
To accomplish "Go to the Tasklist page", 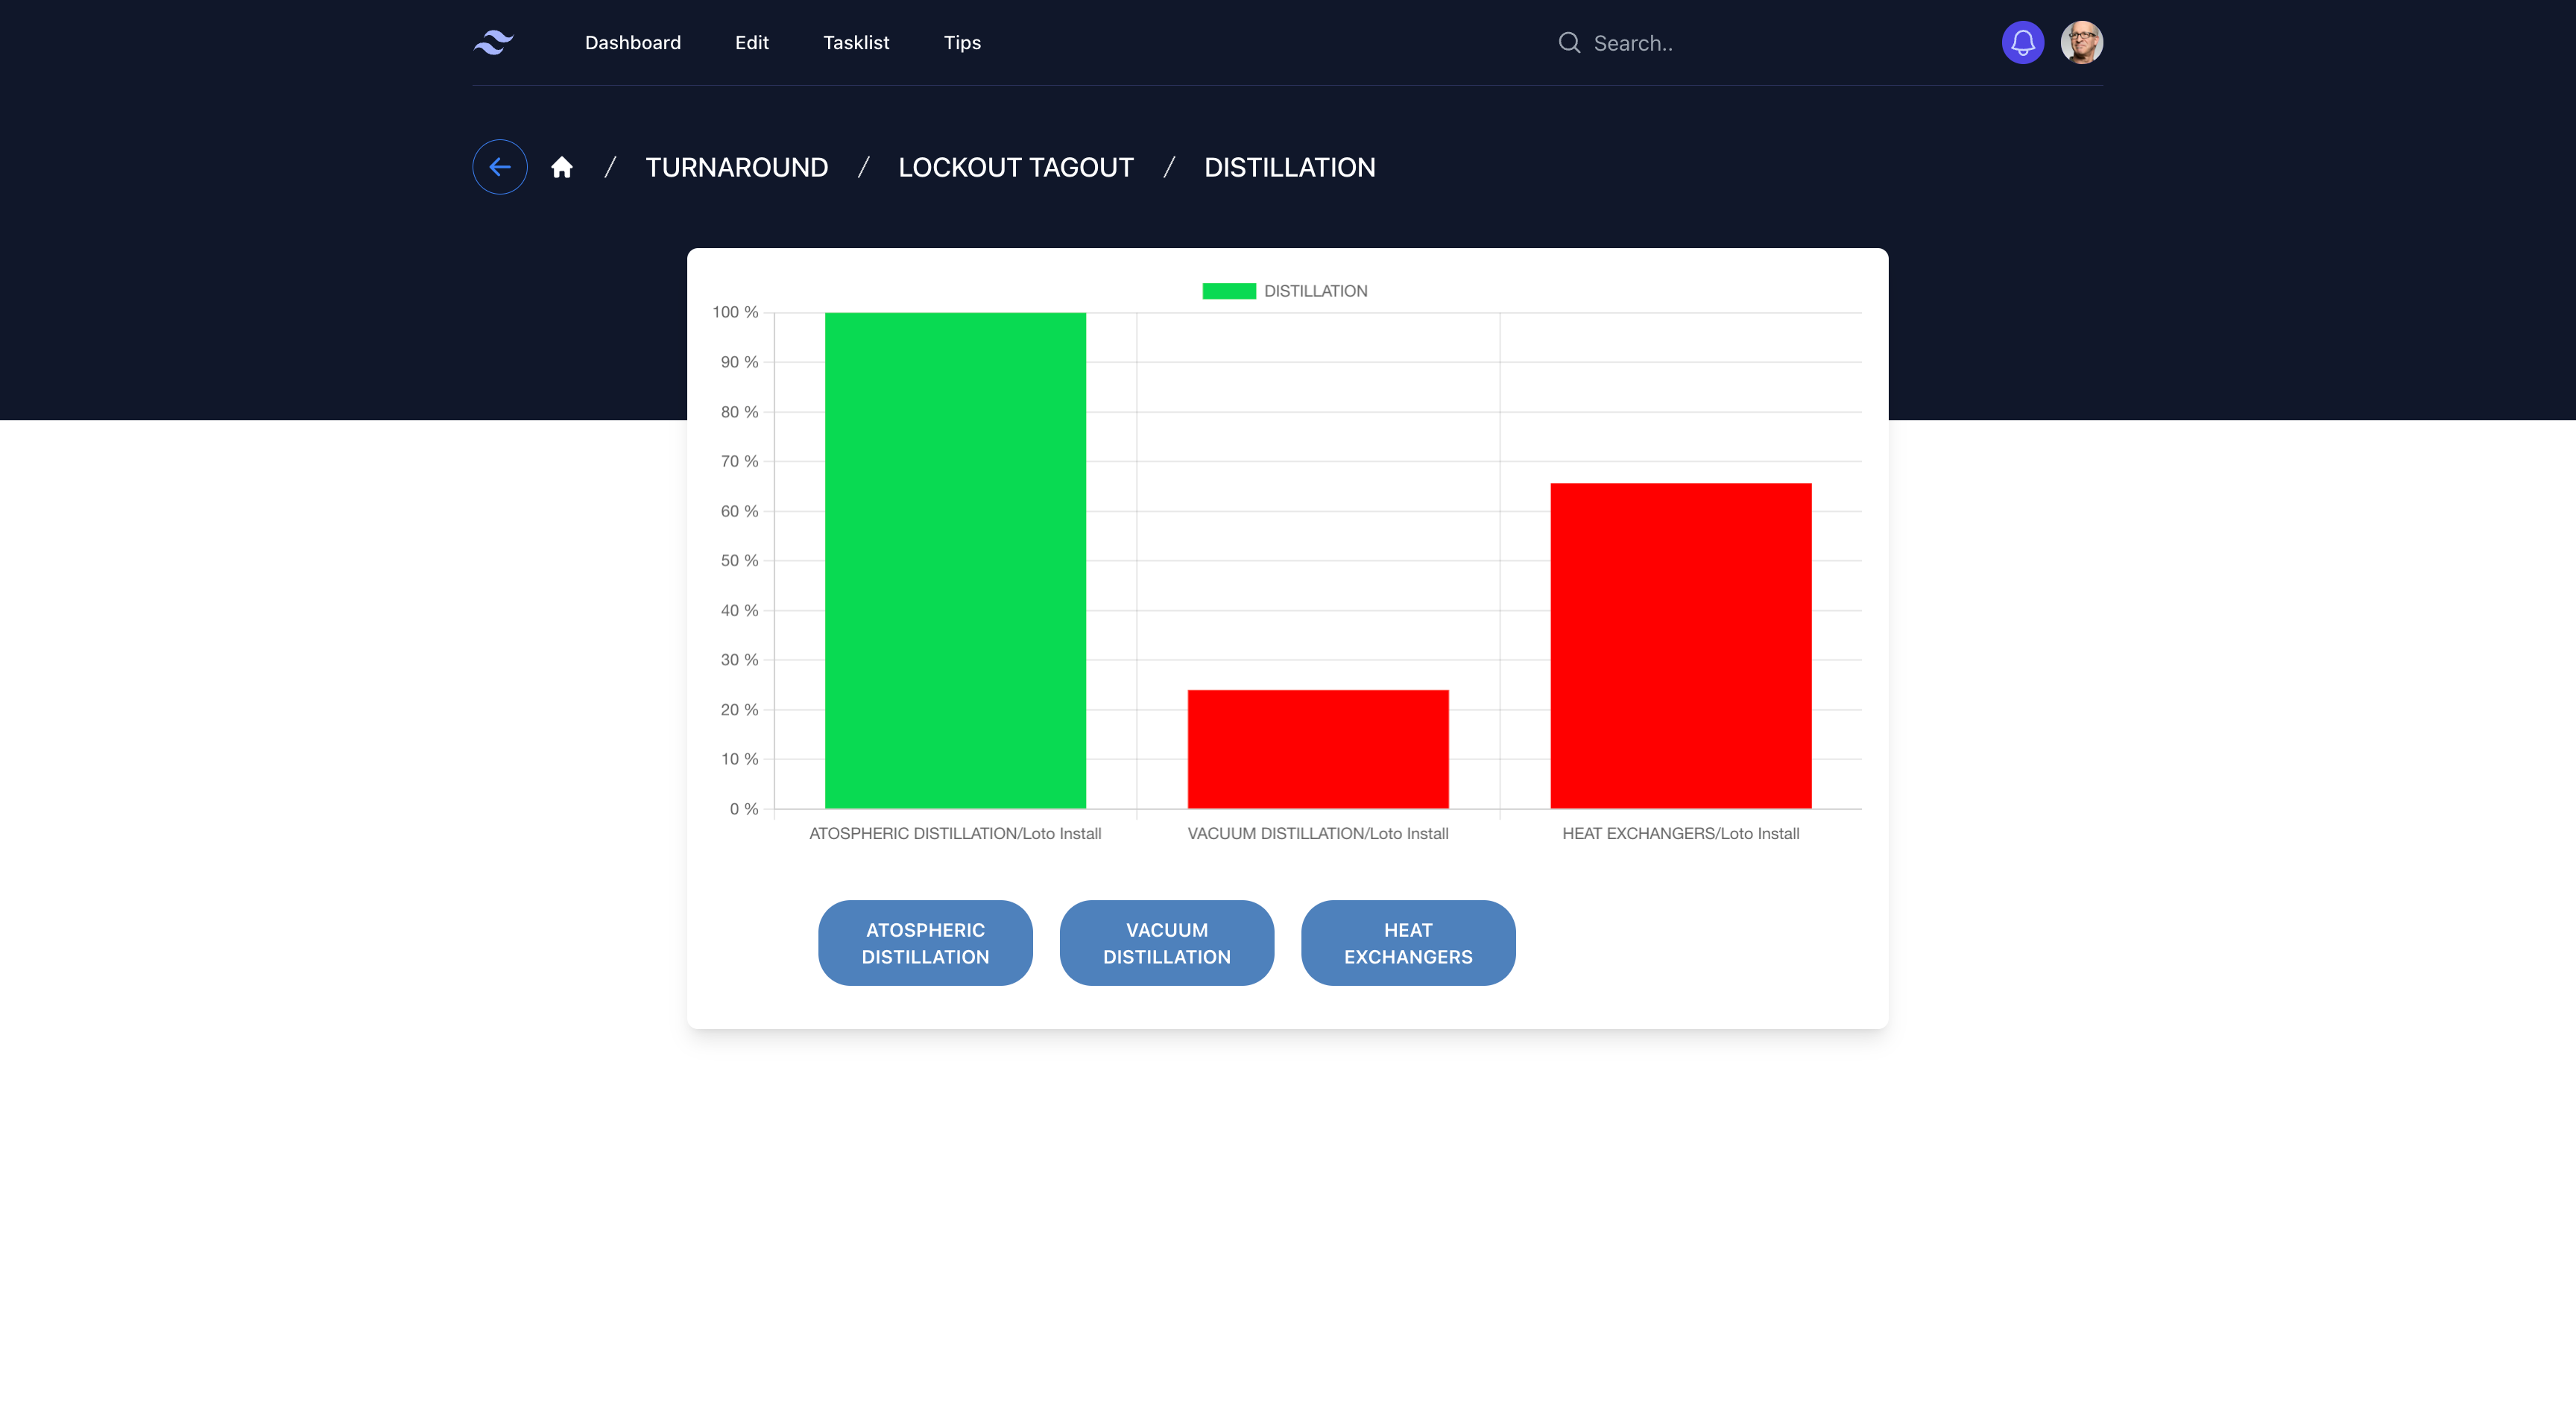I will [x=856, y=43].
